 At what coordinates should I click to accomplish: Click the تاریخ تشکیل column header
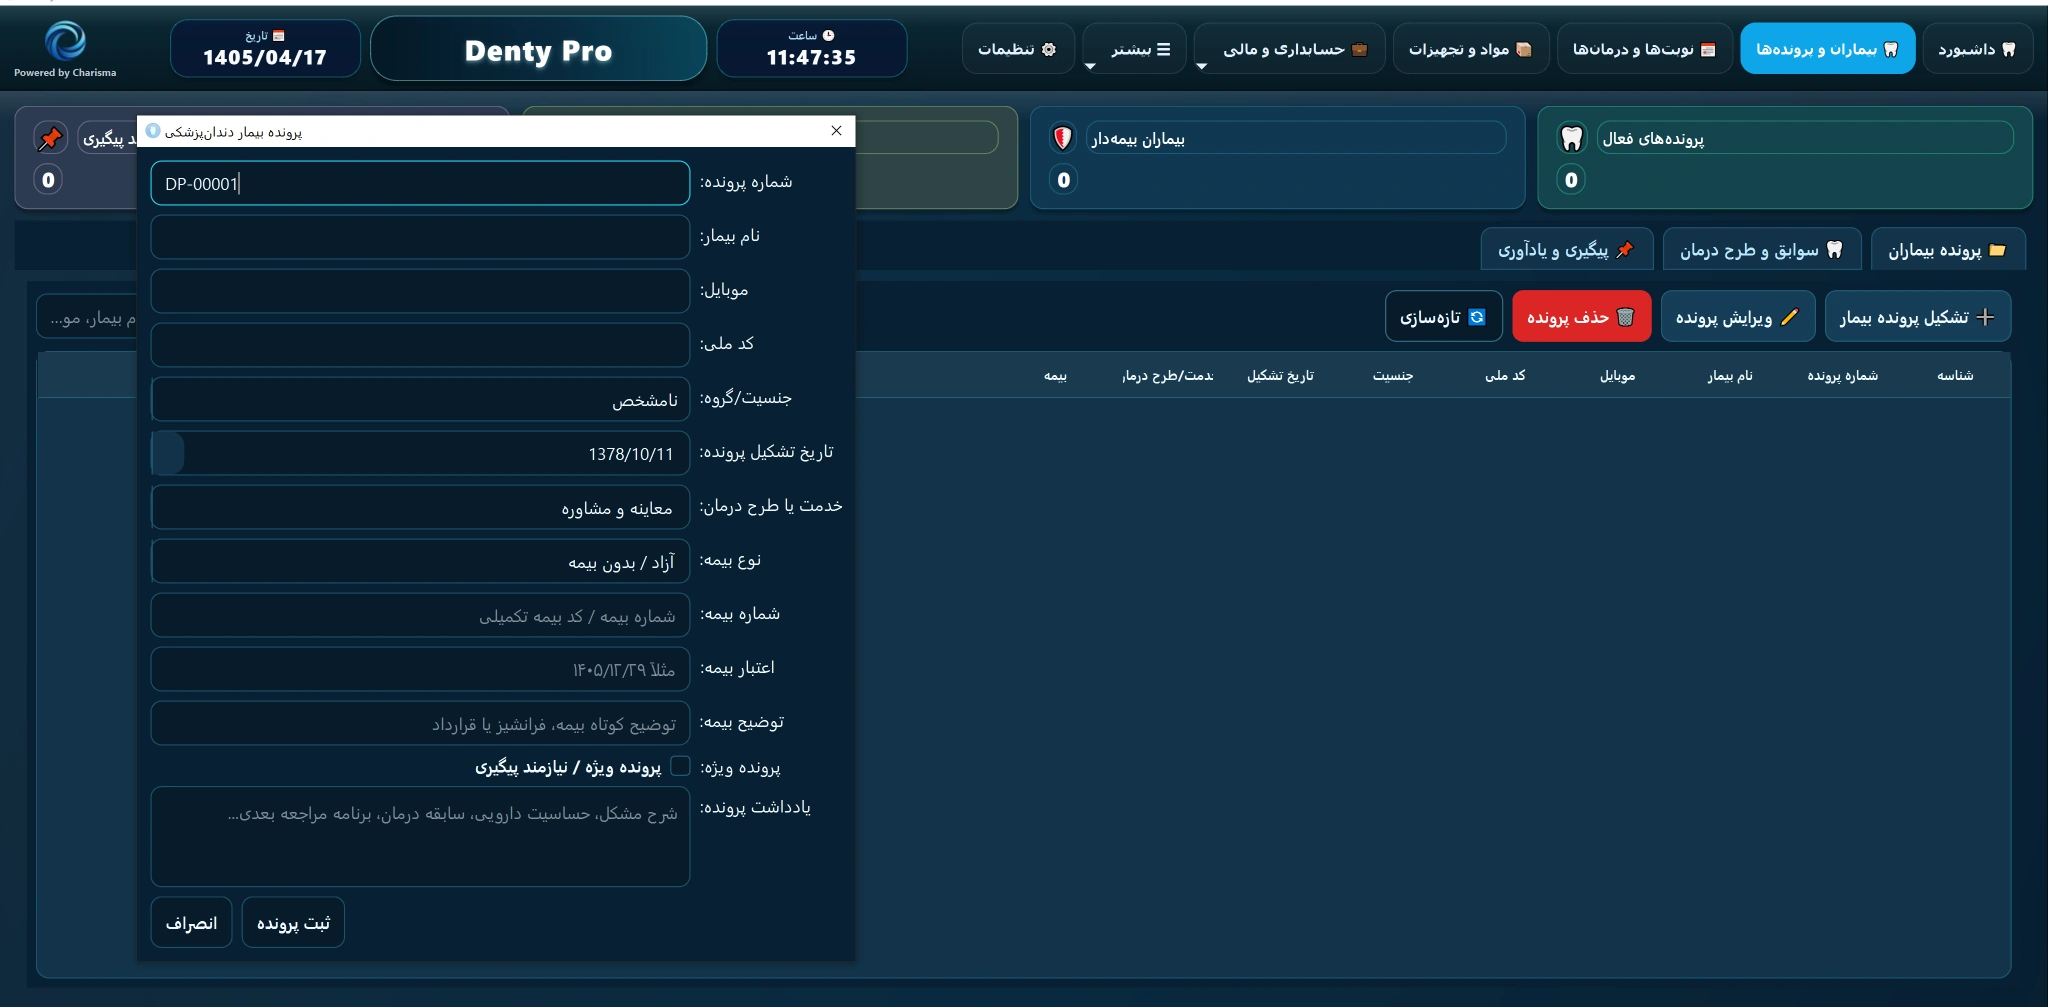click(1280, 376)
